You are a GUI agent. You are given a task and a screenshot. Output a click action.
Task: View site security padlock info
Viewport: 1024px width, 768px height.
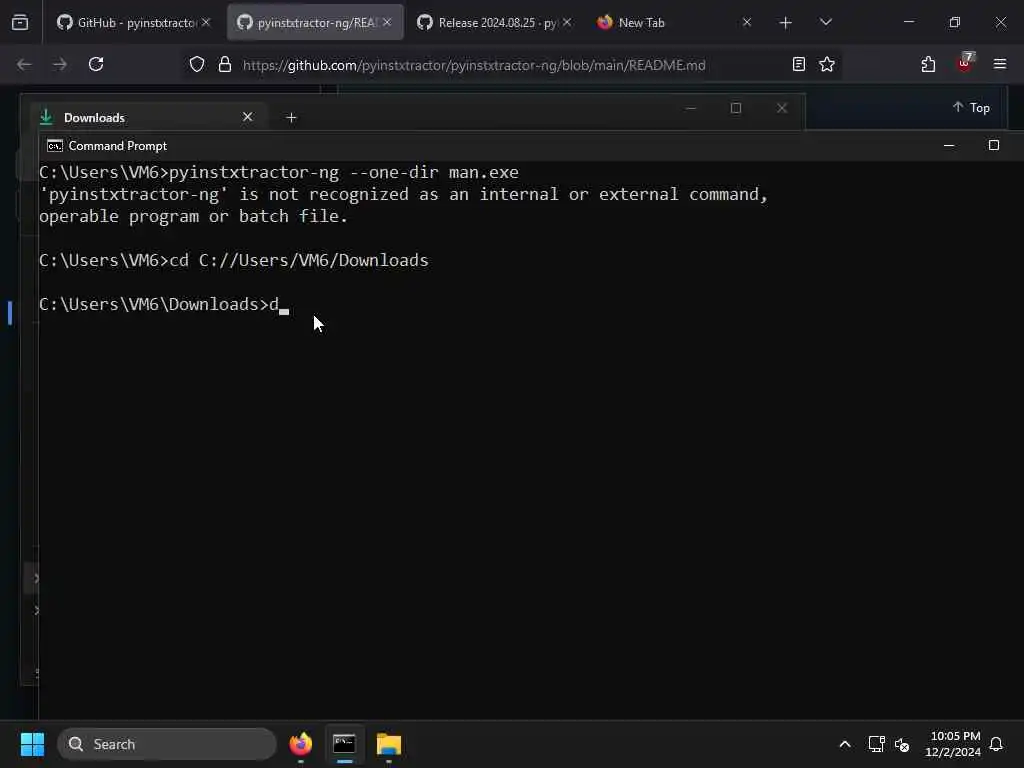point(225,65)
